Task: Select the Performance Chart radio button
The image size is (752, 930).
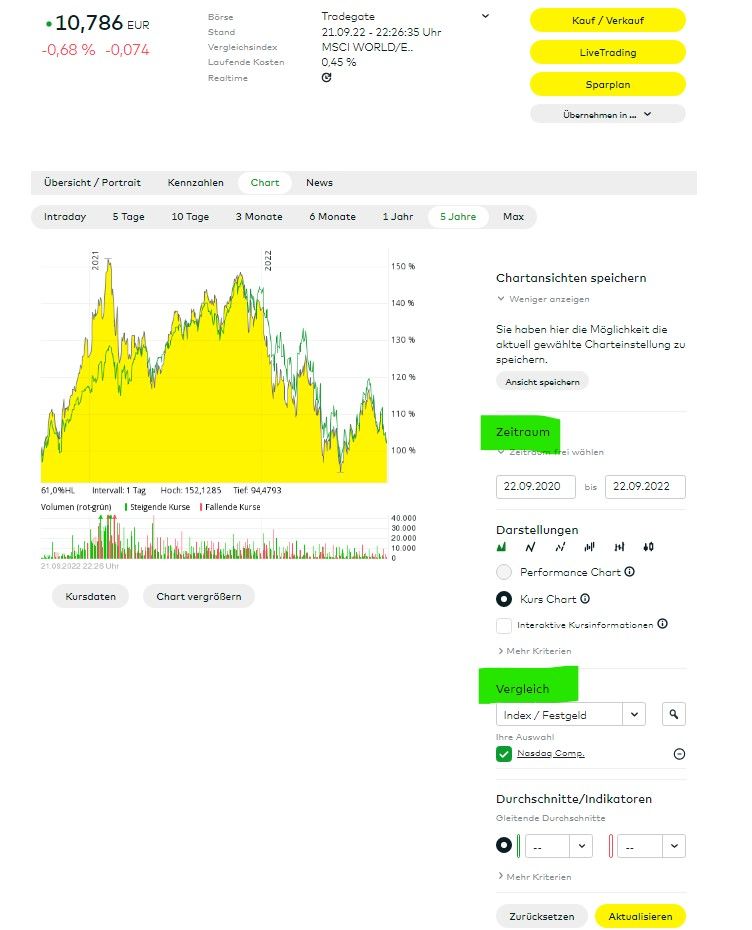Action: pyautogui.click(x=504, y=572)
